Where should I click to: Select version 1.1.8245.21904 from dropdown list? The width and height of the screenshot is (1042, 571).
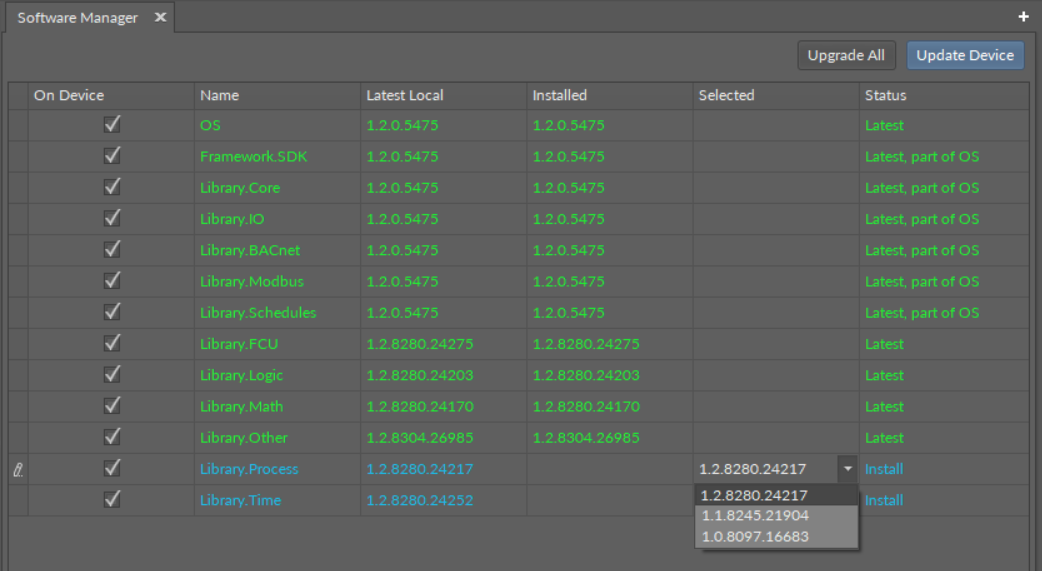[755, 516]
